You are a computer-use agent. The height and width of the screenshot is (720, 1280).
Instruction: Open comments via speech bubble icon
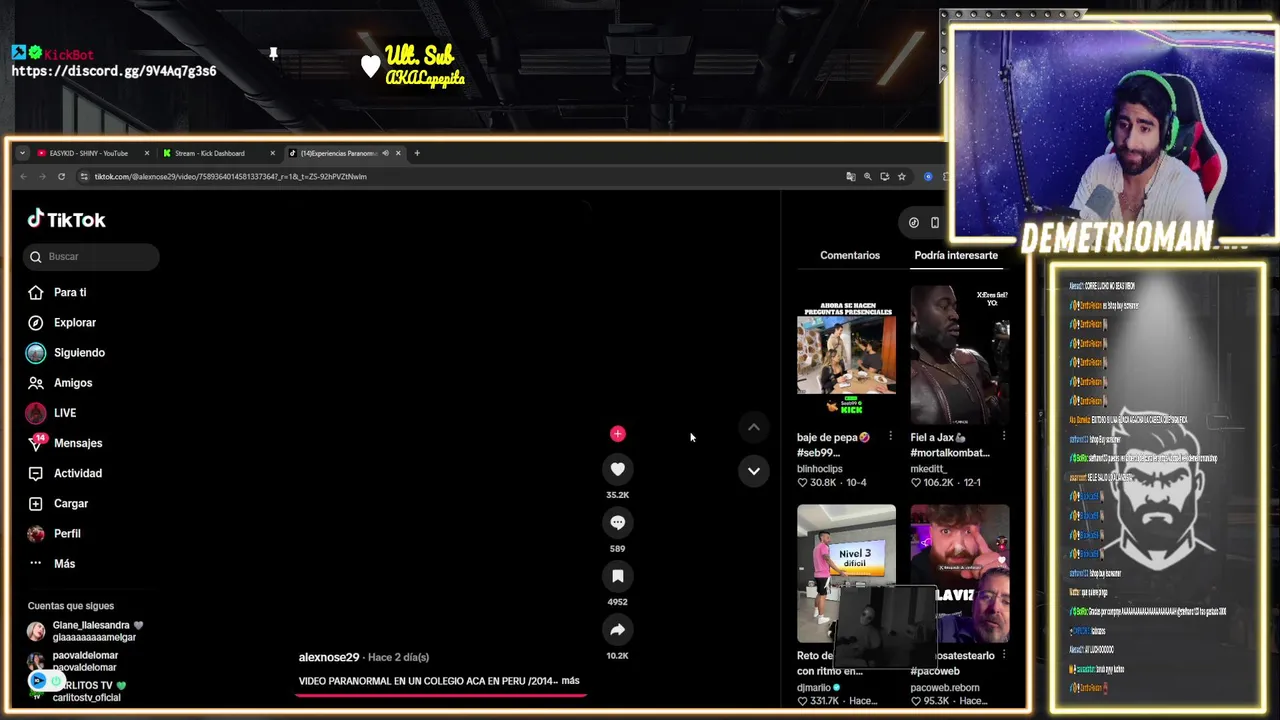tap(617, 522)
